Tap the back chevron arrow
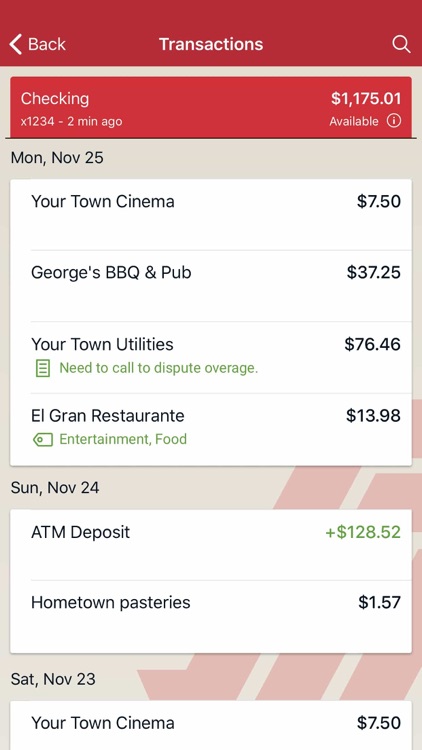Image resolution: width=422 pixels, height=750 pixels. point(15,44)
